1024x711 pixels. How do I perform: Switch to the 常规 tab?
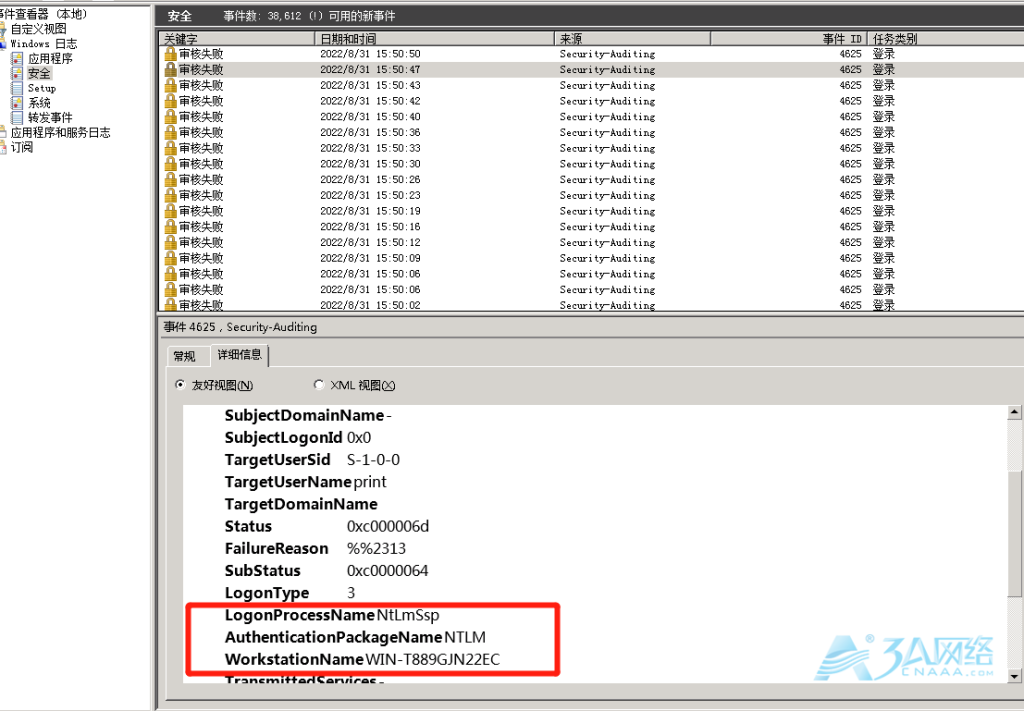coord(184,356)
